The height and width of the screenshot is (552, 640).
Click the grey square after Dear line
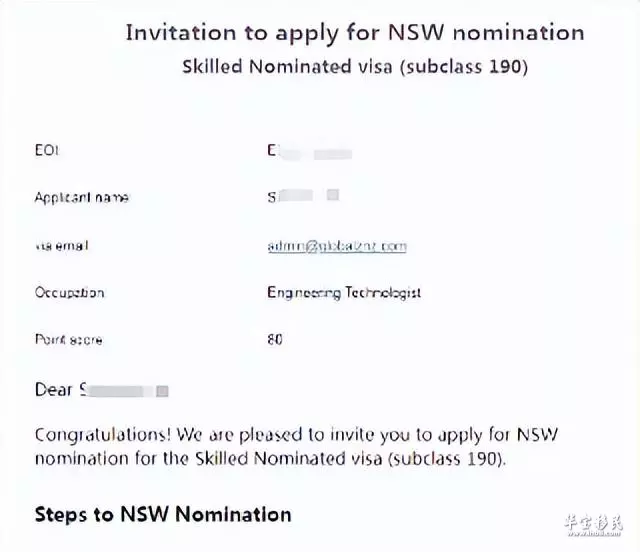click(x=162, y=391)
